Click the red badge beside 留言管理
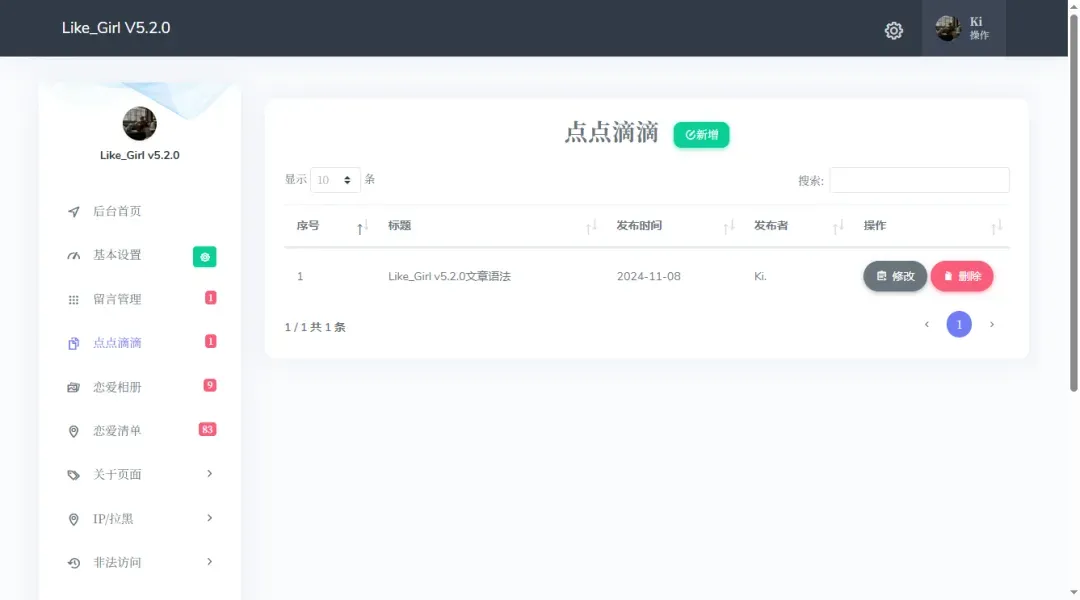The image size is (1080, 600). 211,298
